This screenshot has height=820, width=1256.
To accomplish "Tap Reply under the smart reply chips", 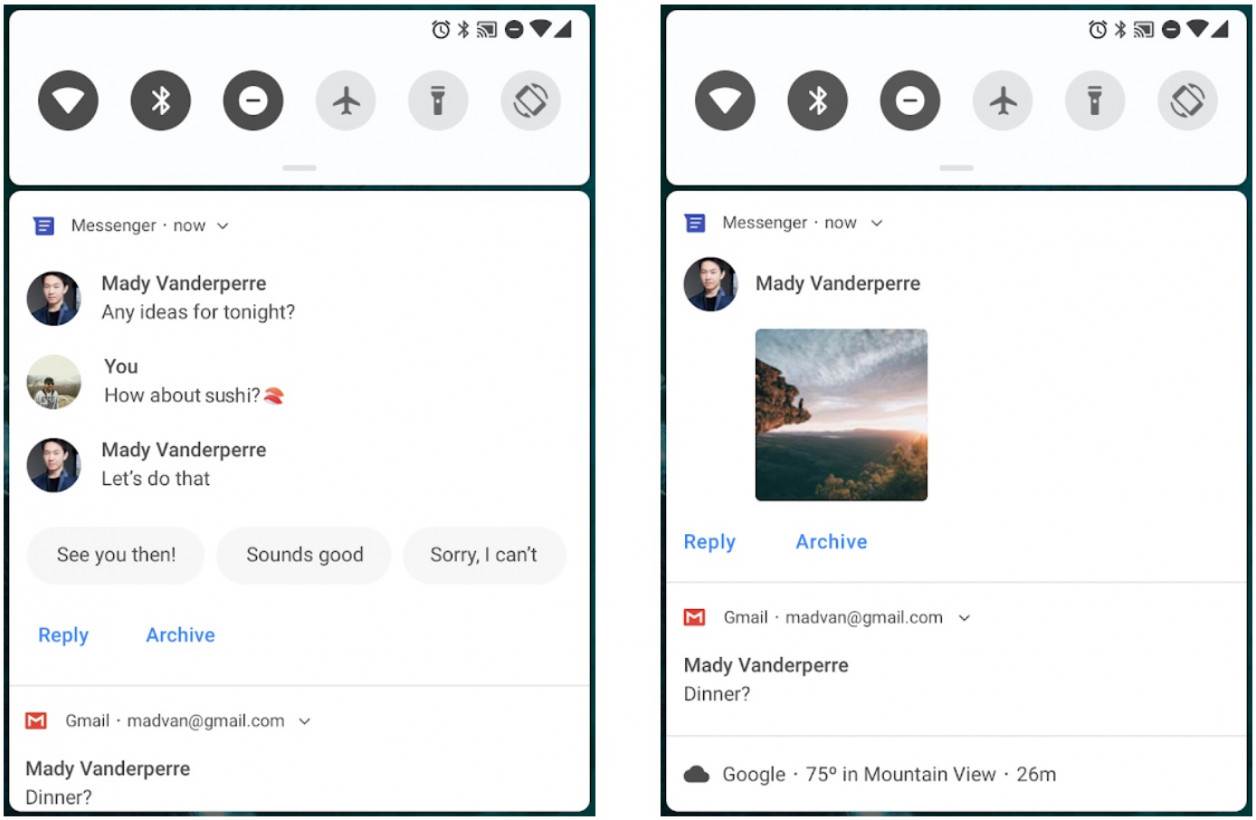I will coord(63,635).
